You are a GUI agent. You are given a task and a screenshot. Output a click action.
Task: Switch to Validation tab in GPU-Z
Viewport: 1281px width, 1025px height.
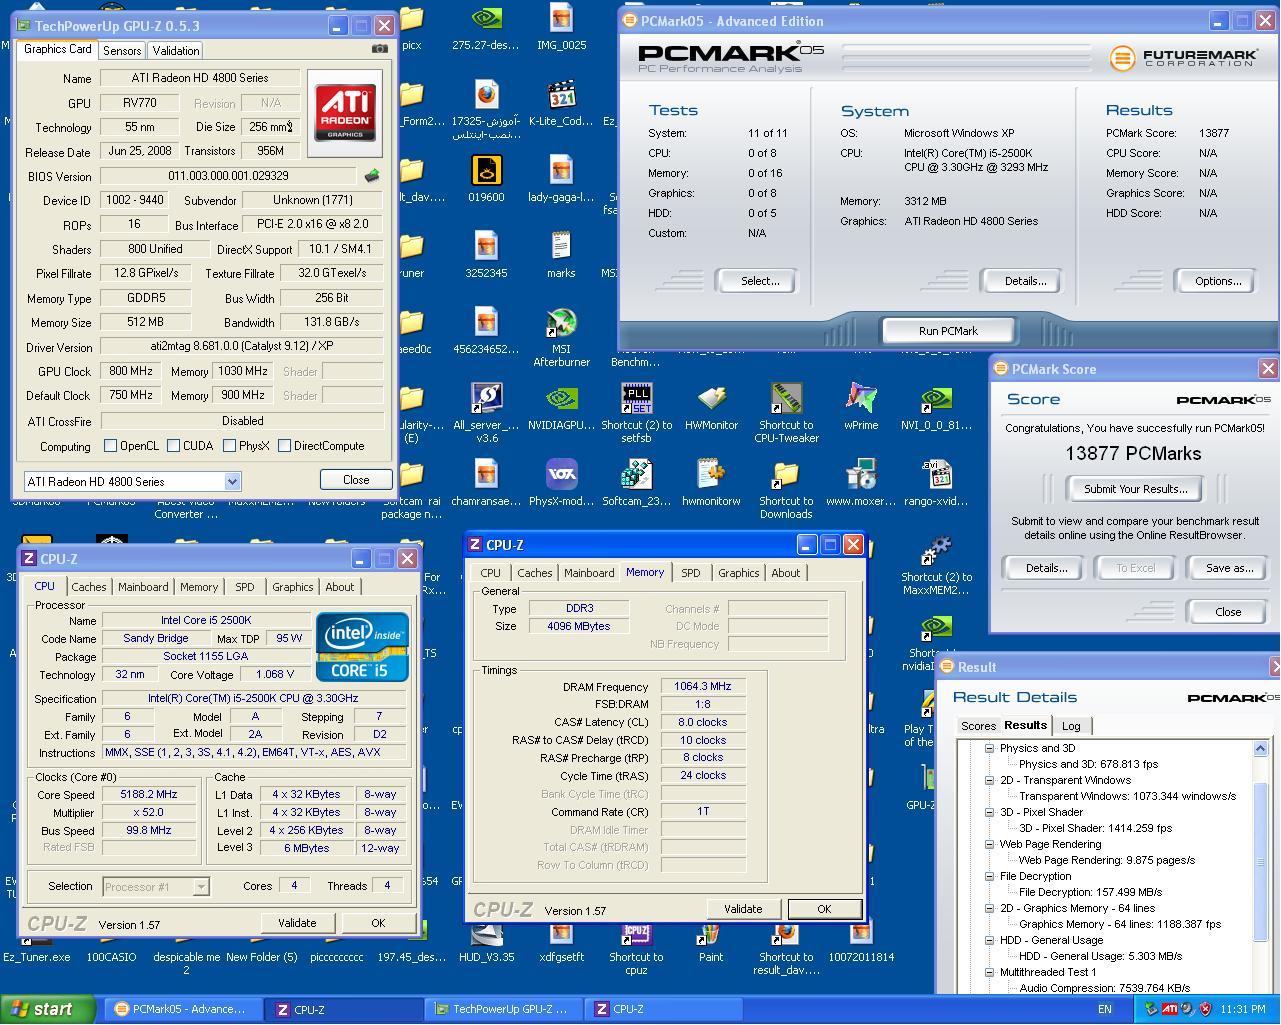coord(176,50)
